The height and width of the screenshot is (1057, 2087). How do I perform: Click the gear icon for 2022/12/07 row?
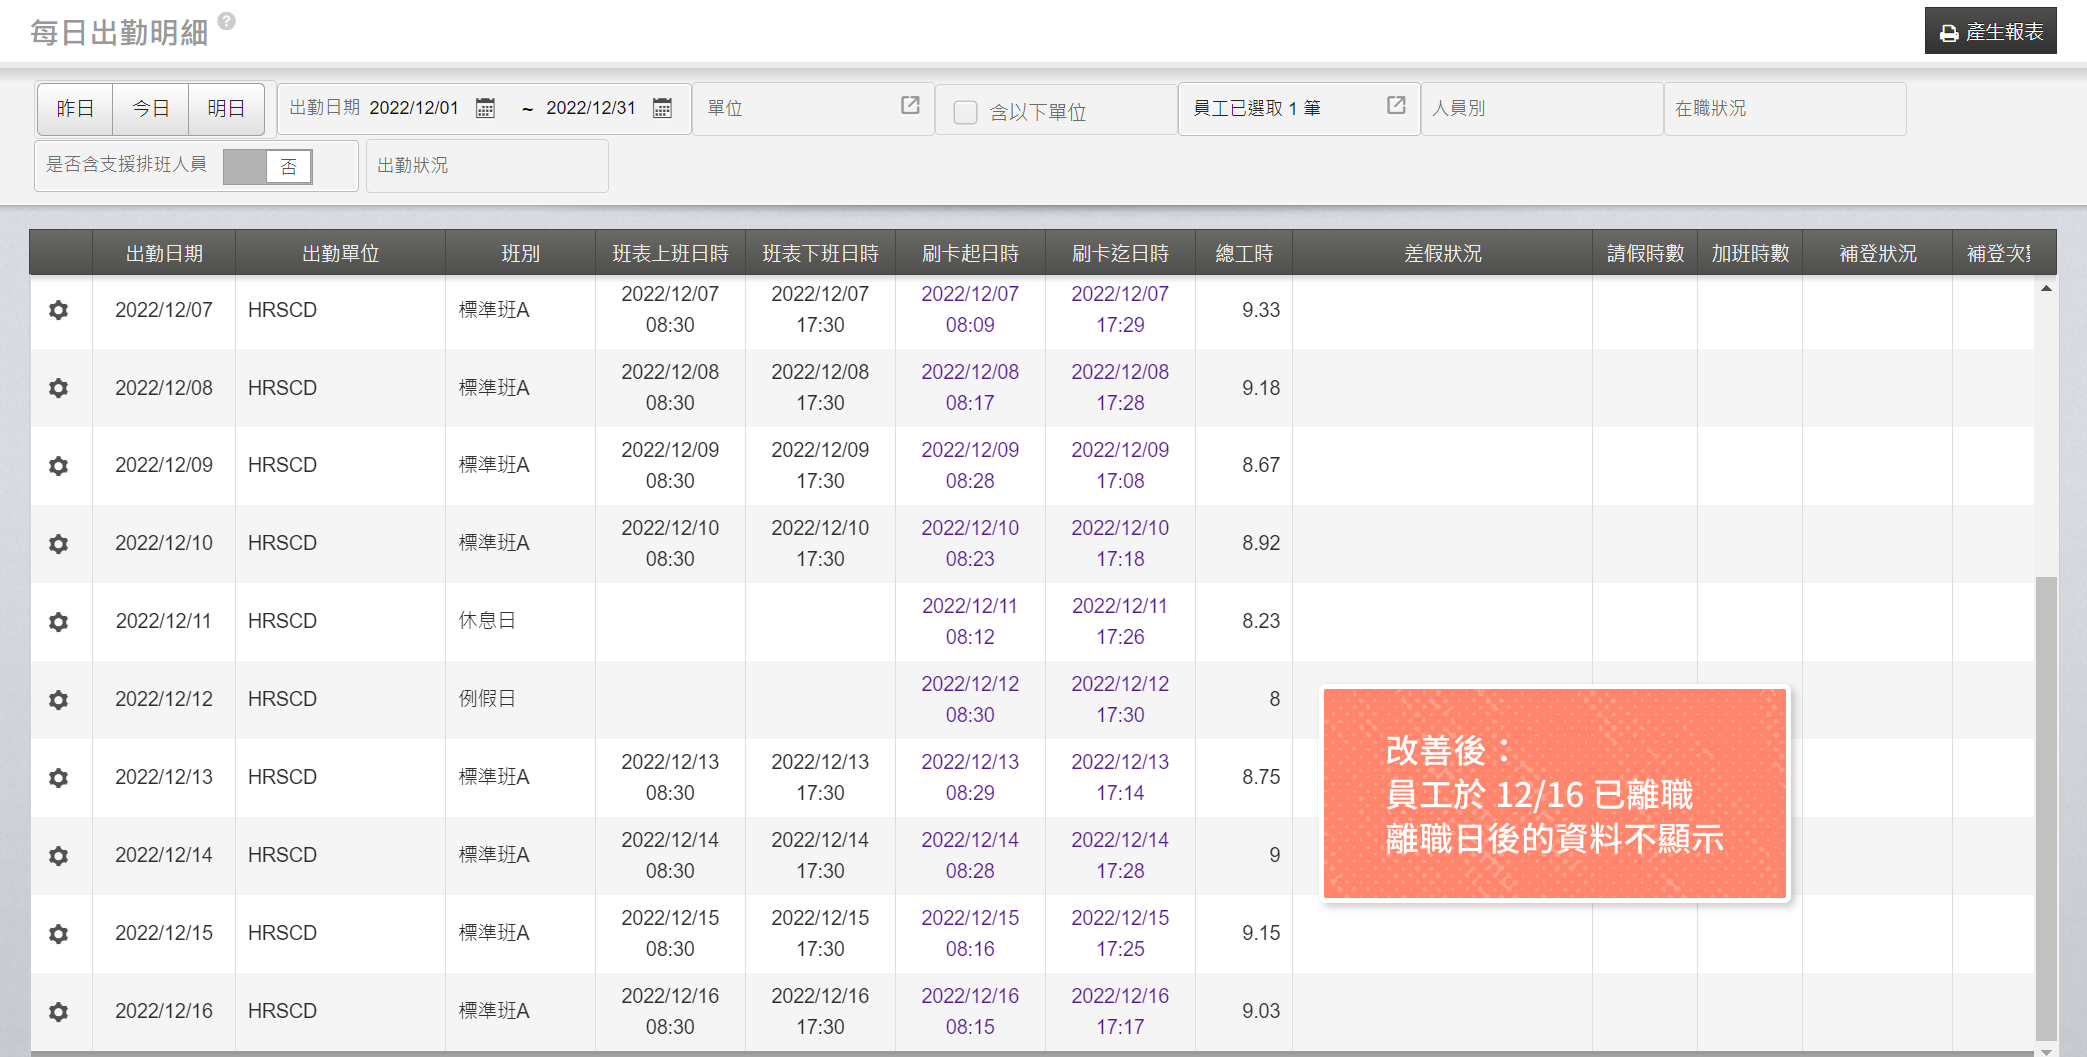(59, 310)
